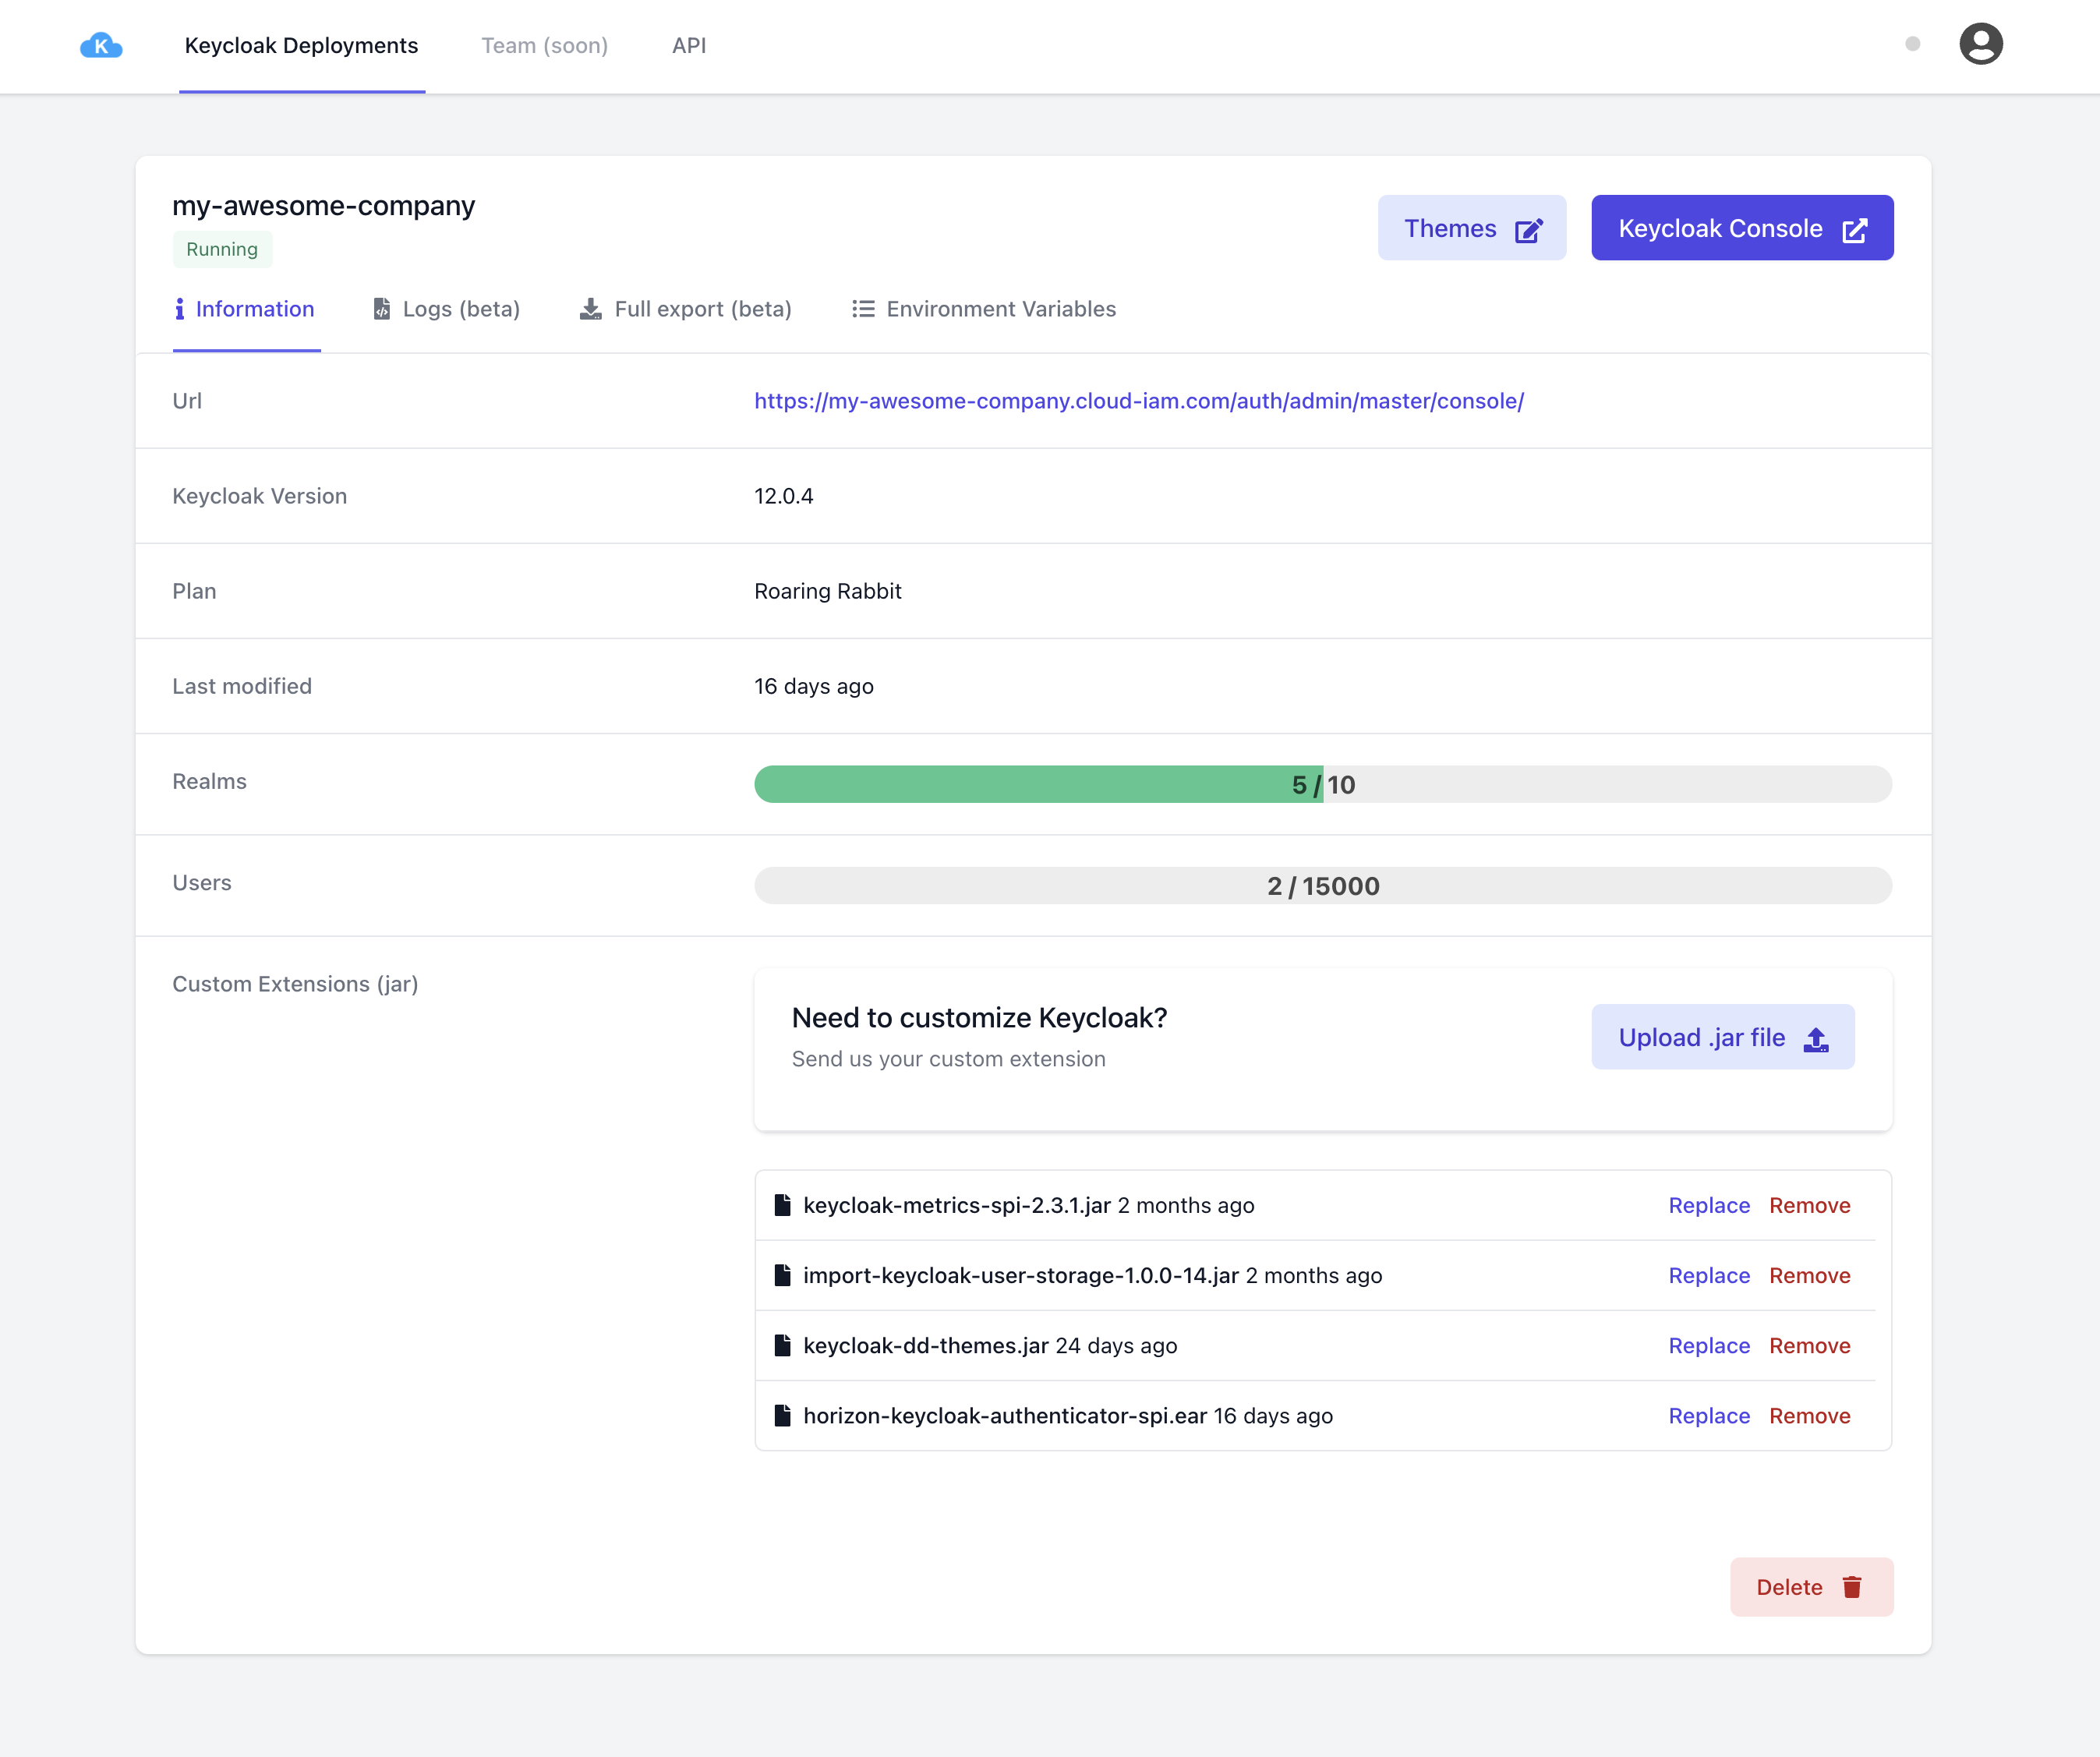The width and height of the screenshot is (2100, 1757).
Task: Open the my-awesome-company admin console URL
Action: click(1138, 401)
